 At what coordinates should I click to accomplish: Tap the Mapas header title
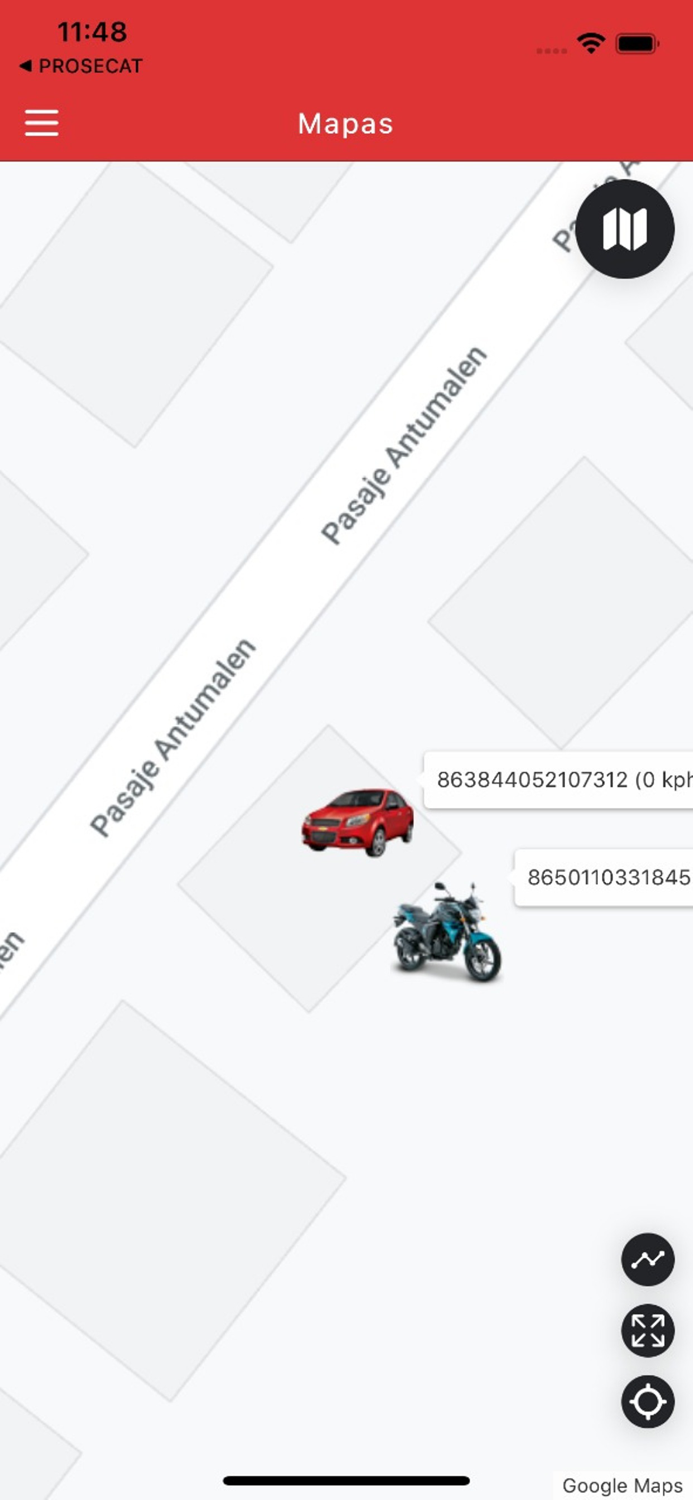(x=346, y=123)
